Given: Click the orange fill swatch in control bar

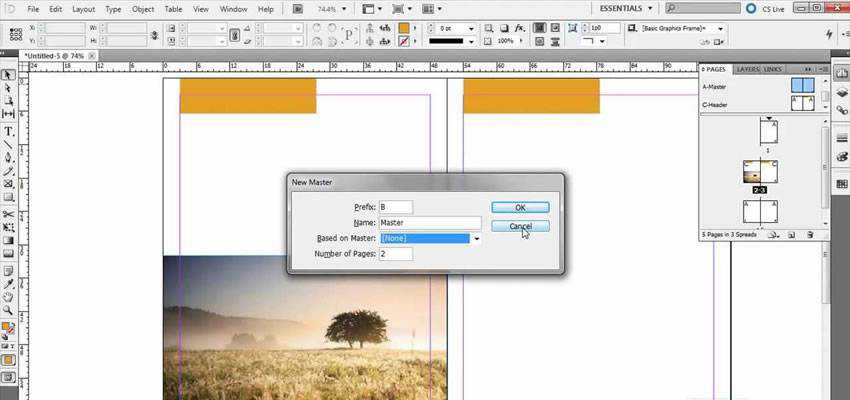Looking at the screenshot, I should (403, 29).
